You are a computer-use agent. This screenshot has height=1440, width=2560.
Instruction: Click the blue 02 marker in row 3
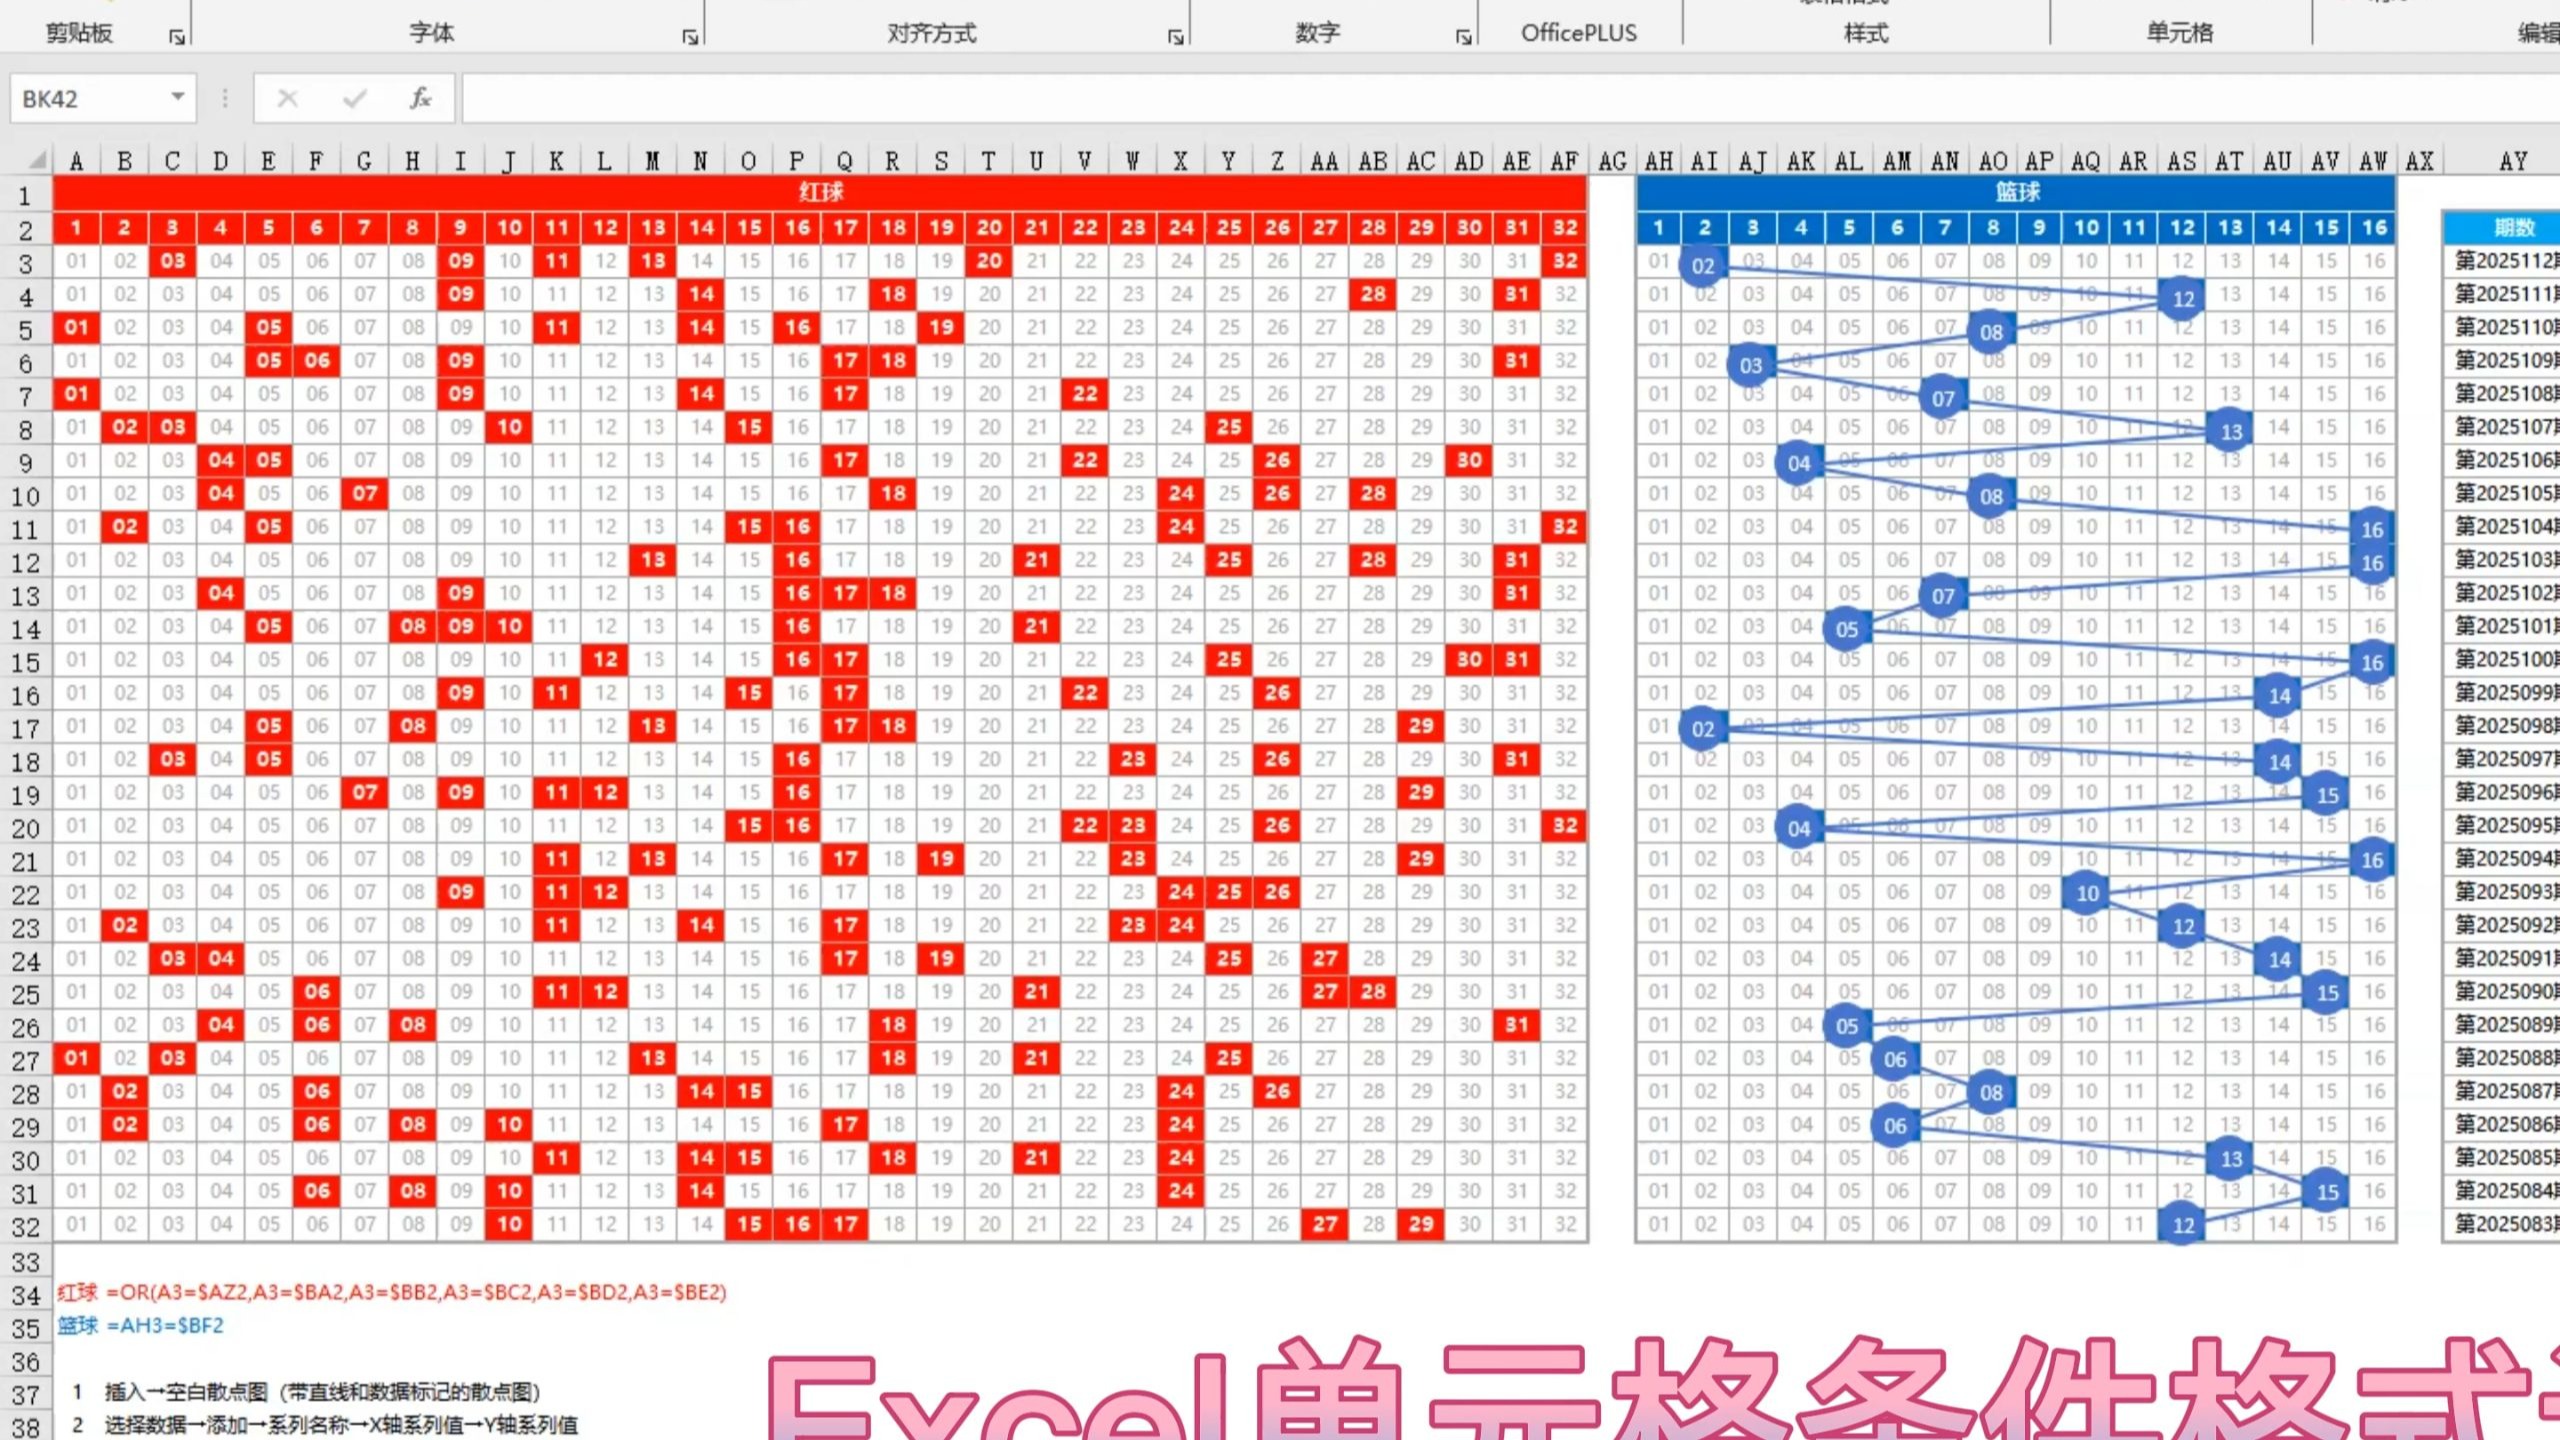click(x=1703, y=265)
